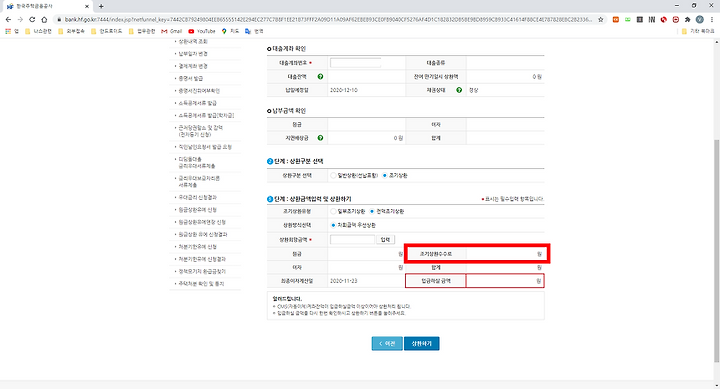Click the IN extension icon
The height and width of the screenshot is (389, 720).
tap(652, 19)
